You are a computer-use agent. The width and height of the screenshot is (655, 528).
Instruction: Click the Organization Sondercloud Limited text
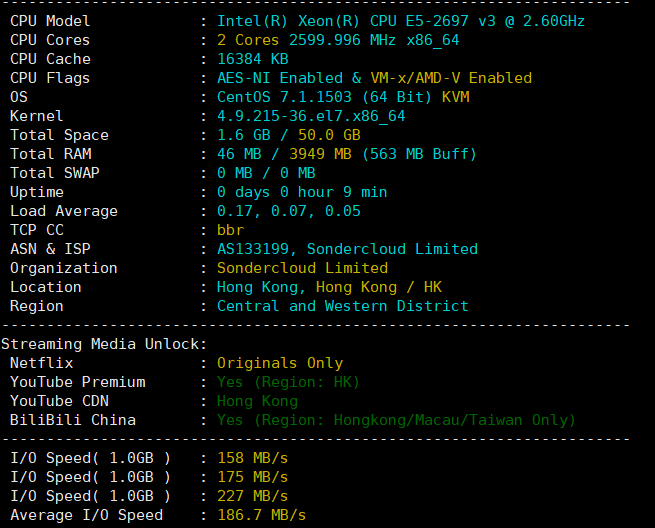[302, 268]
